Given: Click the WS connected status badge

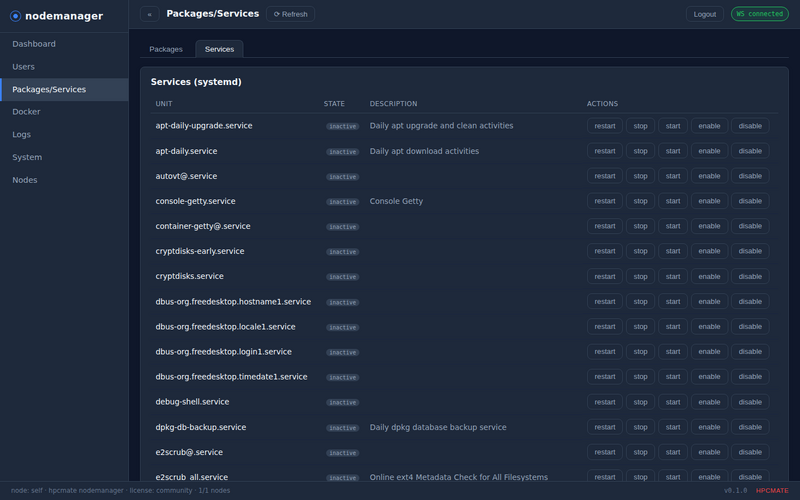Looking at the screenshot, I should click(x=759, y=14).
